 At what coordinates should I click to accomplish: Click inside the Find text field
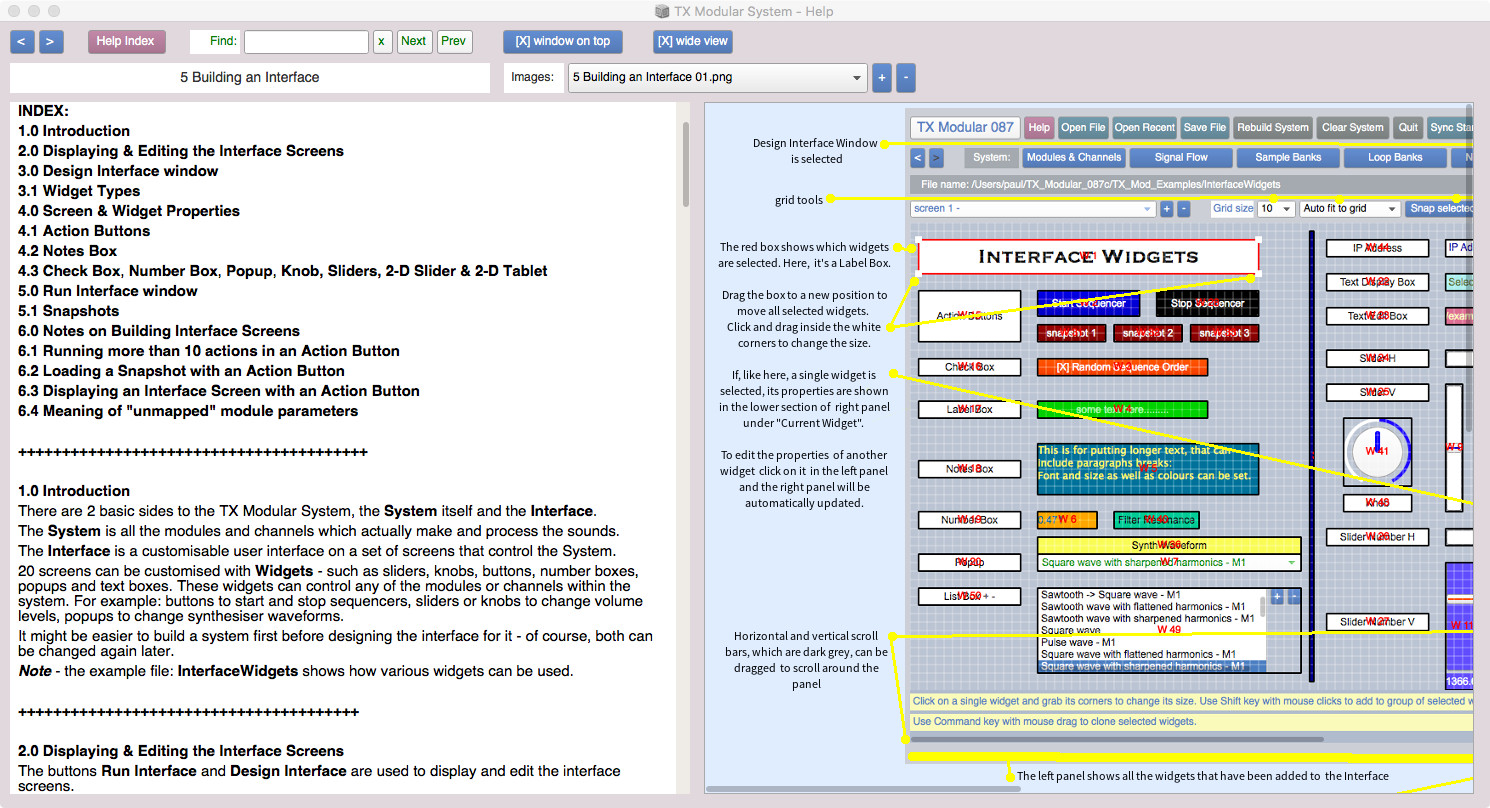pos(306,41)
